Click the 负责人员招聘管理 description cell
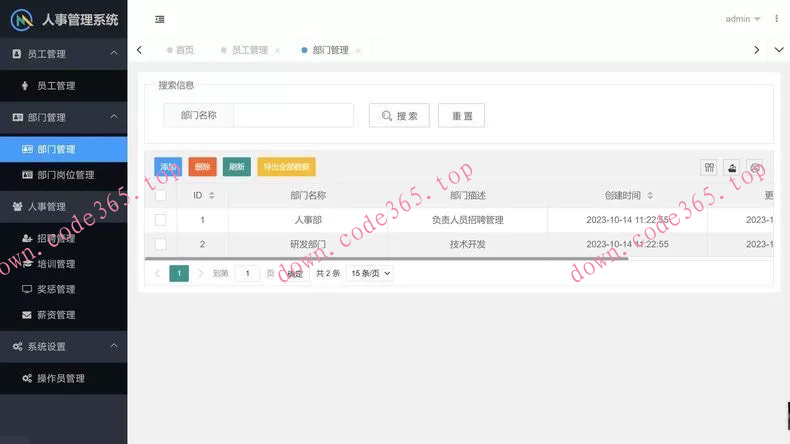 coord(468,220)
